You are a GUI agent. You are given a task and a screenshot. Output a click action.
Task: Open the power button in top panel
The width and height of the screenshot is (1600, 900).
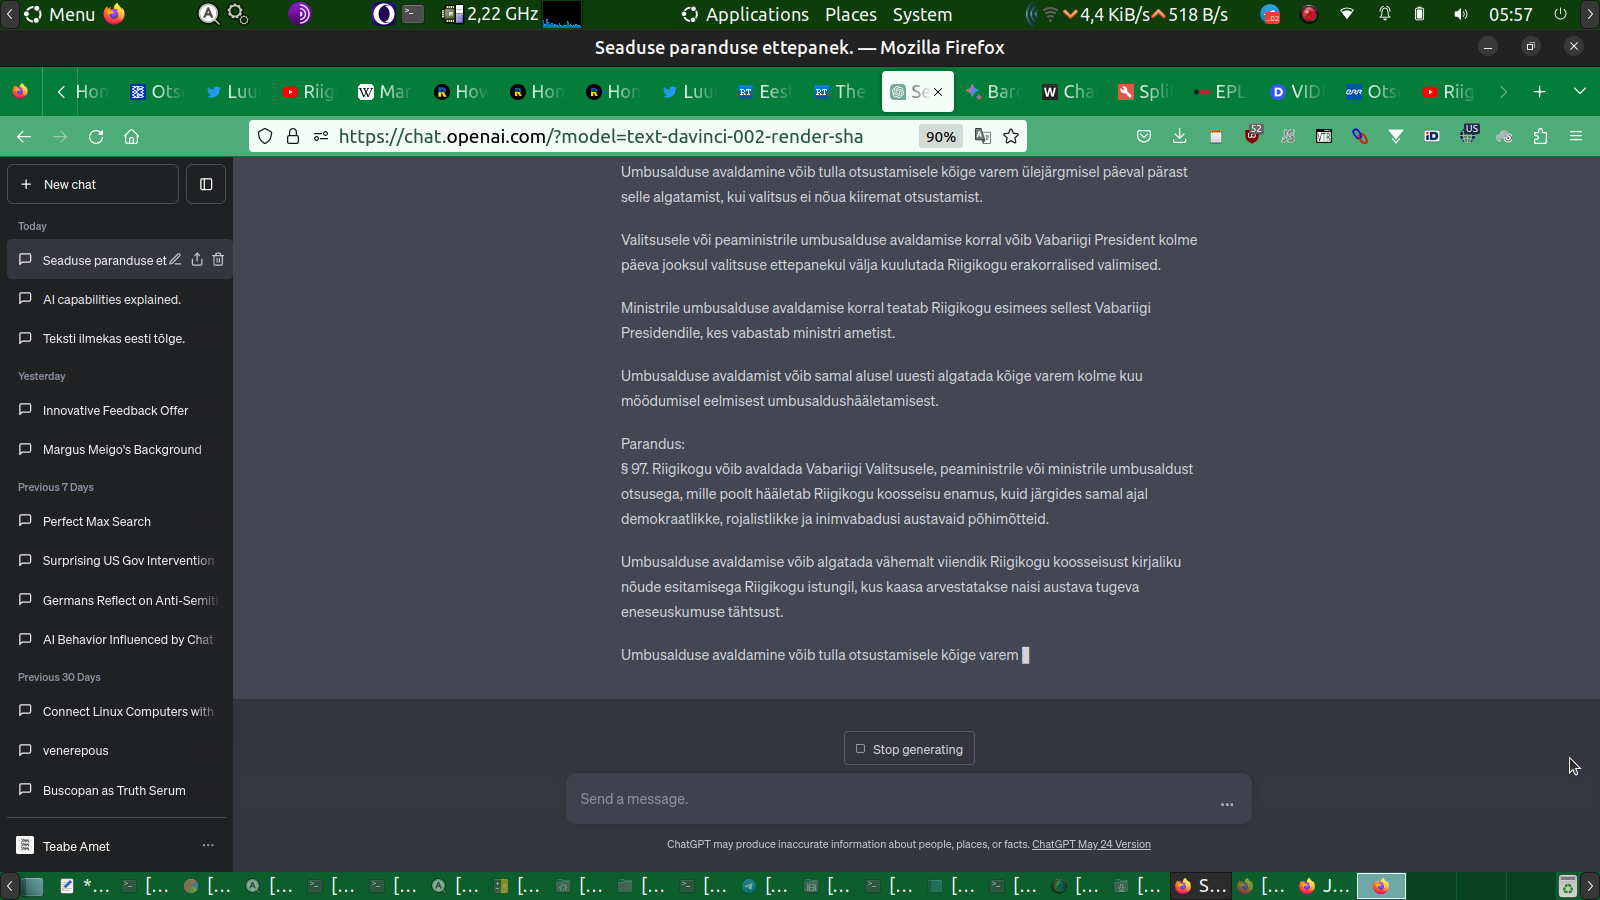coord(1560,14)
